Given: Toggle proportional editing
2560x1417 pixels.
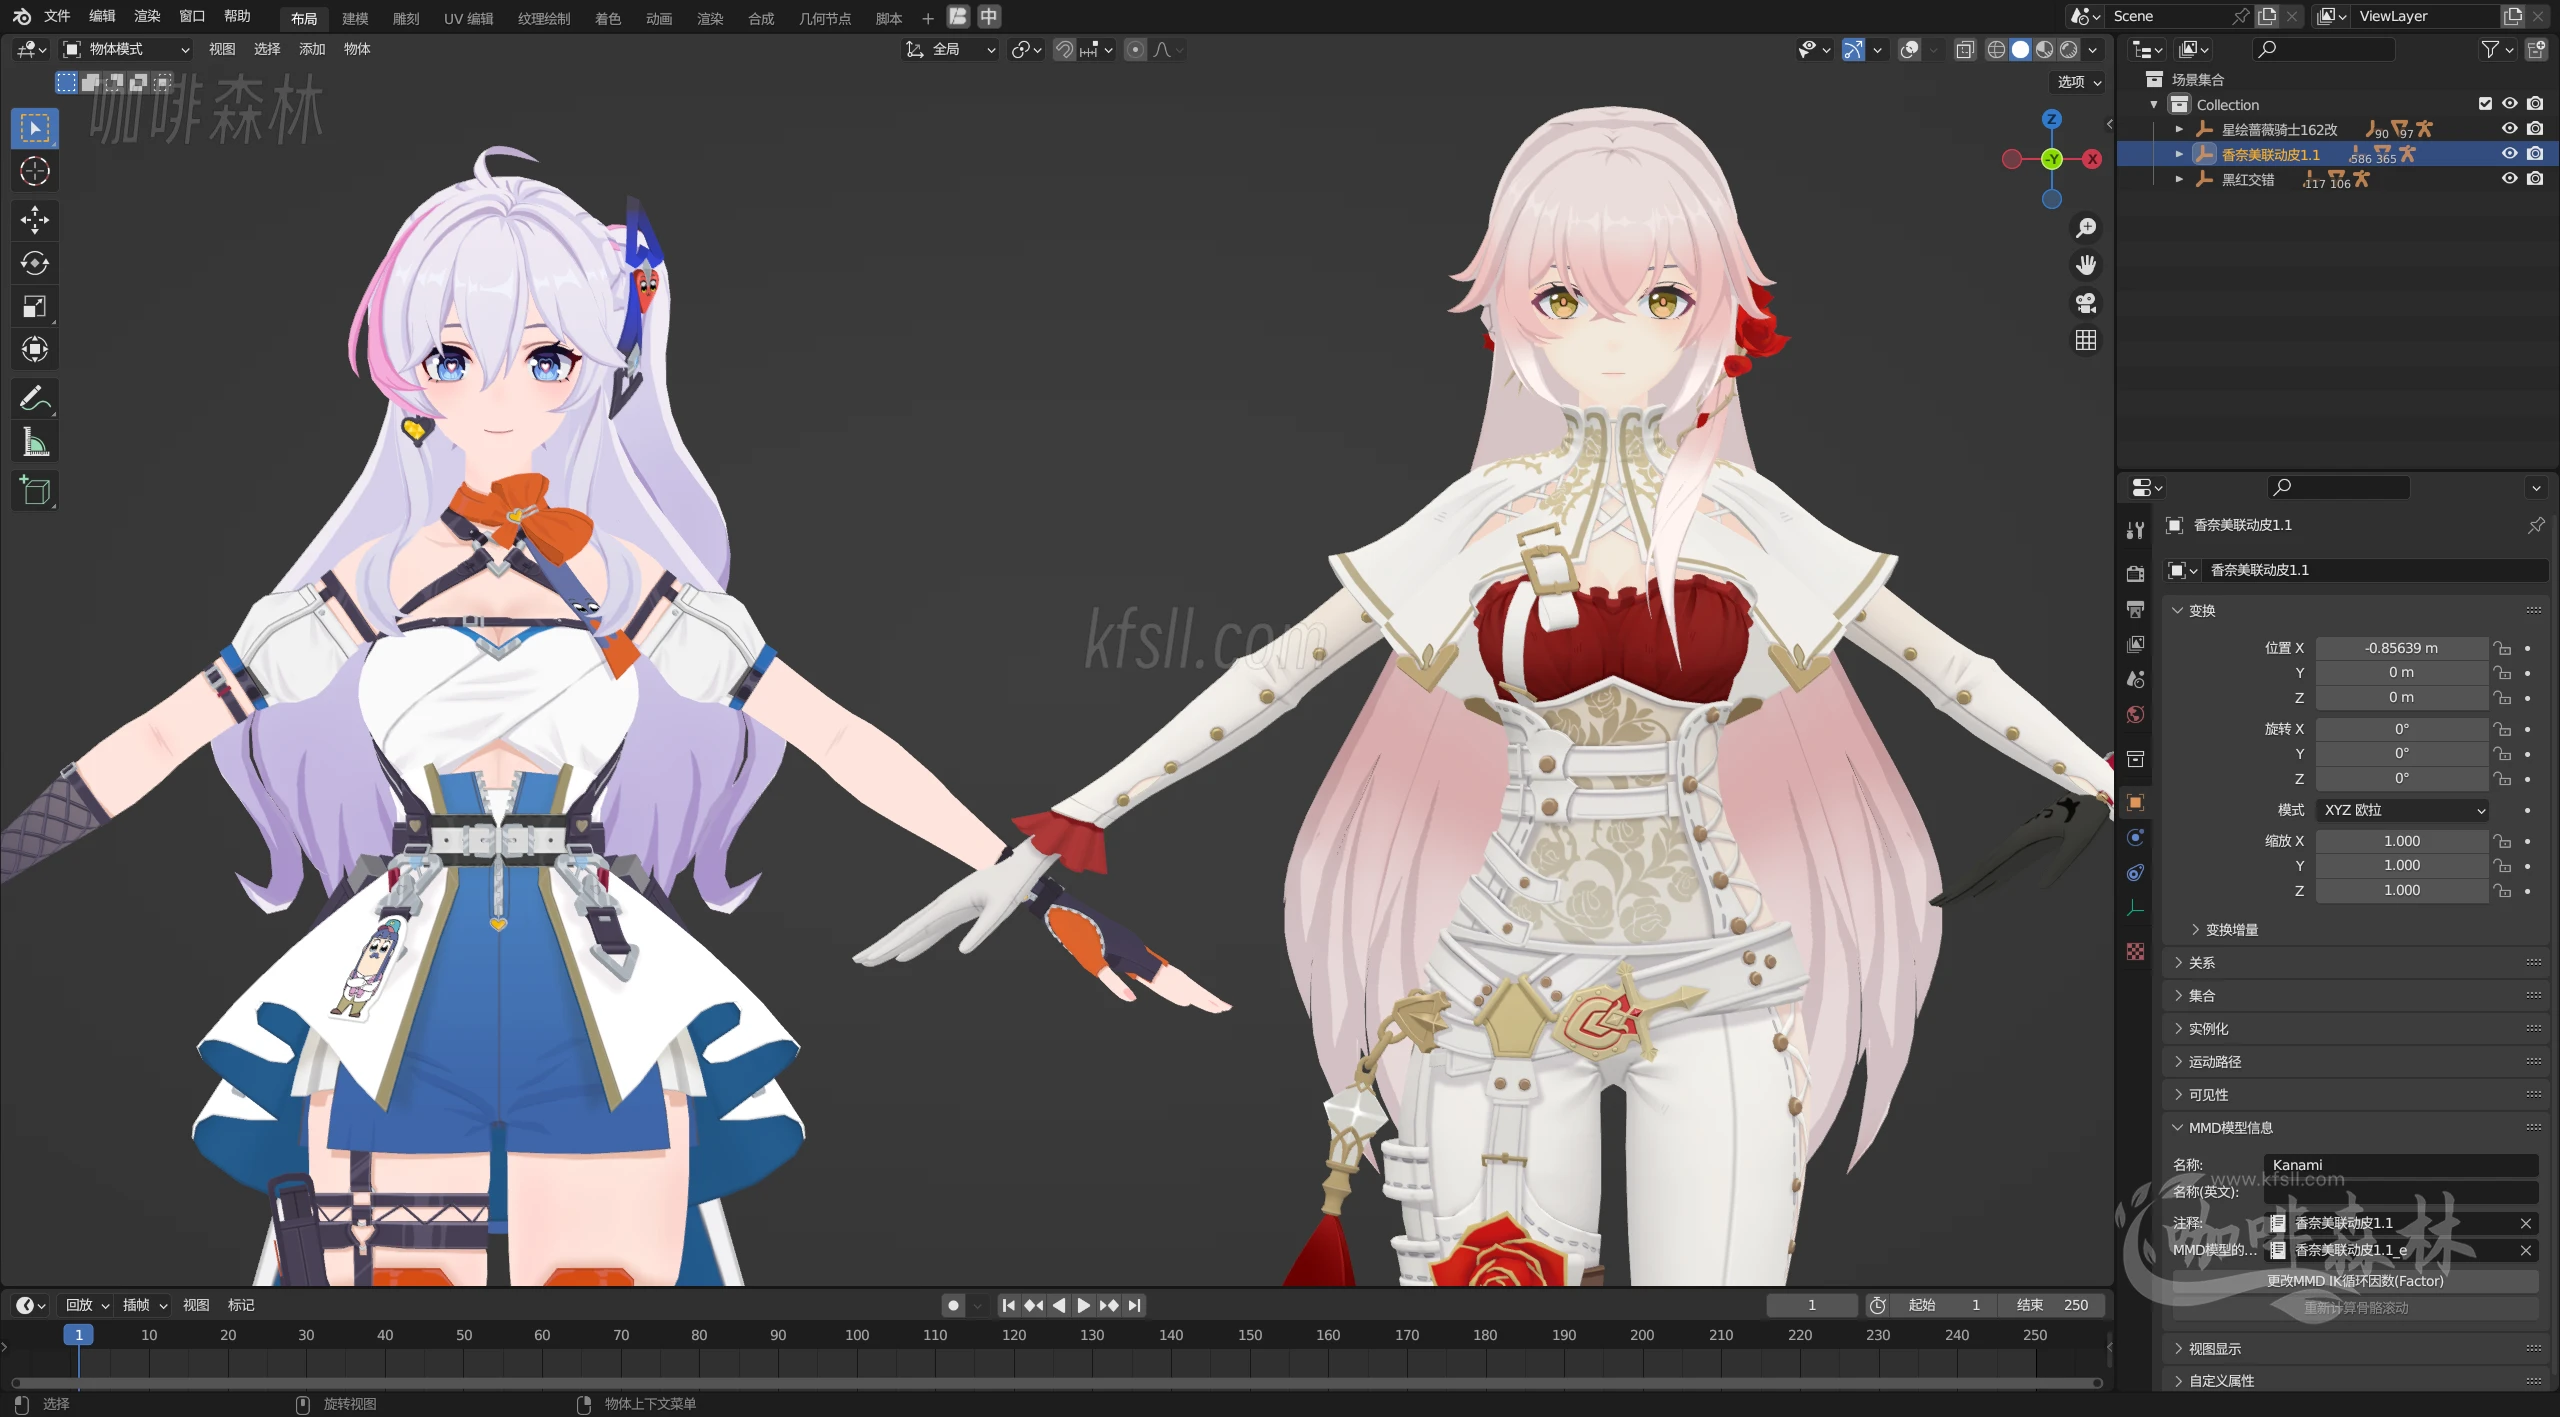Looking at the screenshot, I should (x=1136, y=49).
